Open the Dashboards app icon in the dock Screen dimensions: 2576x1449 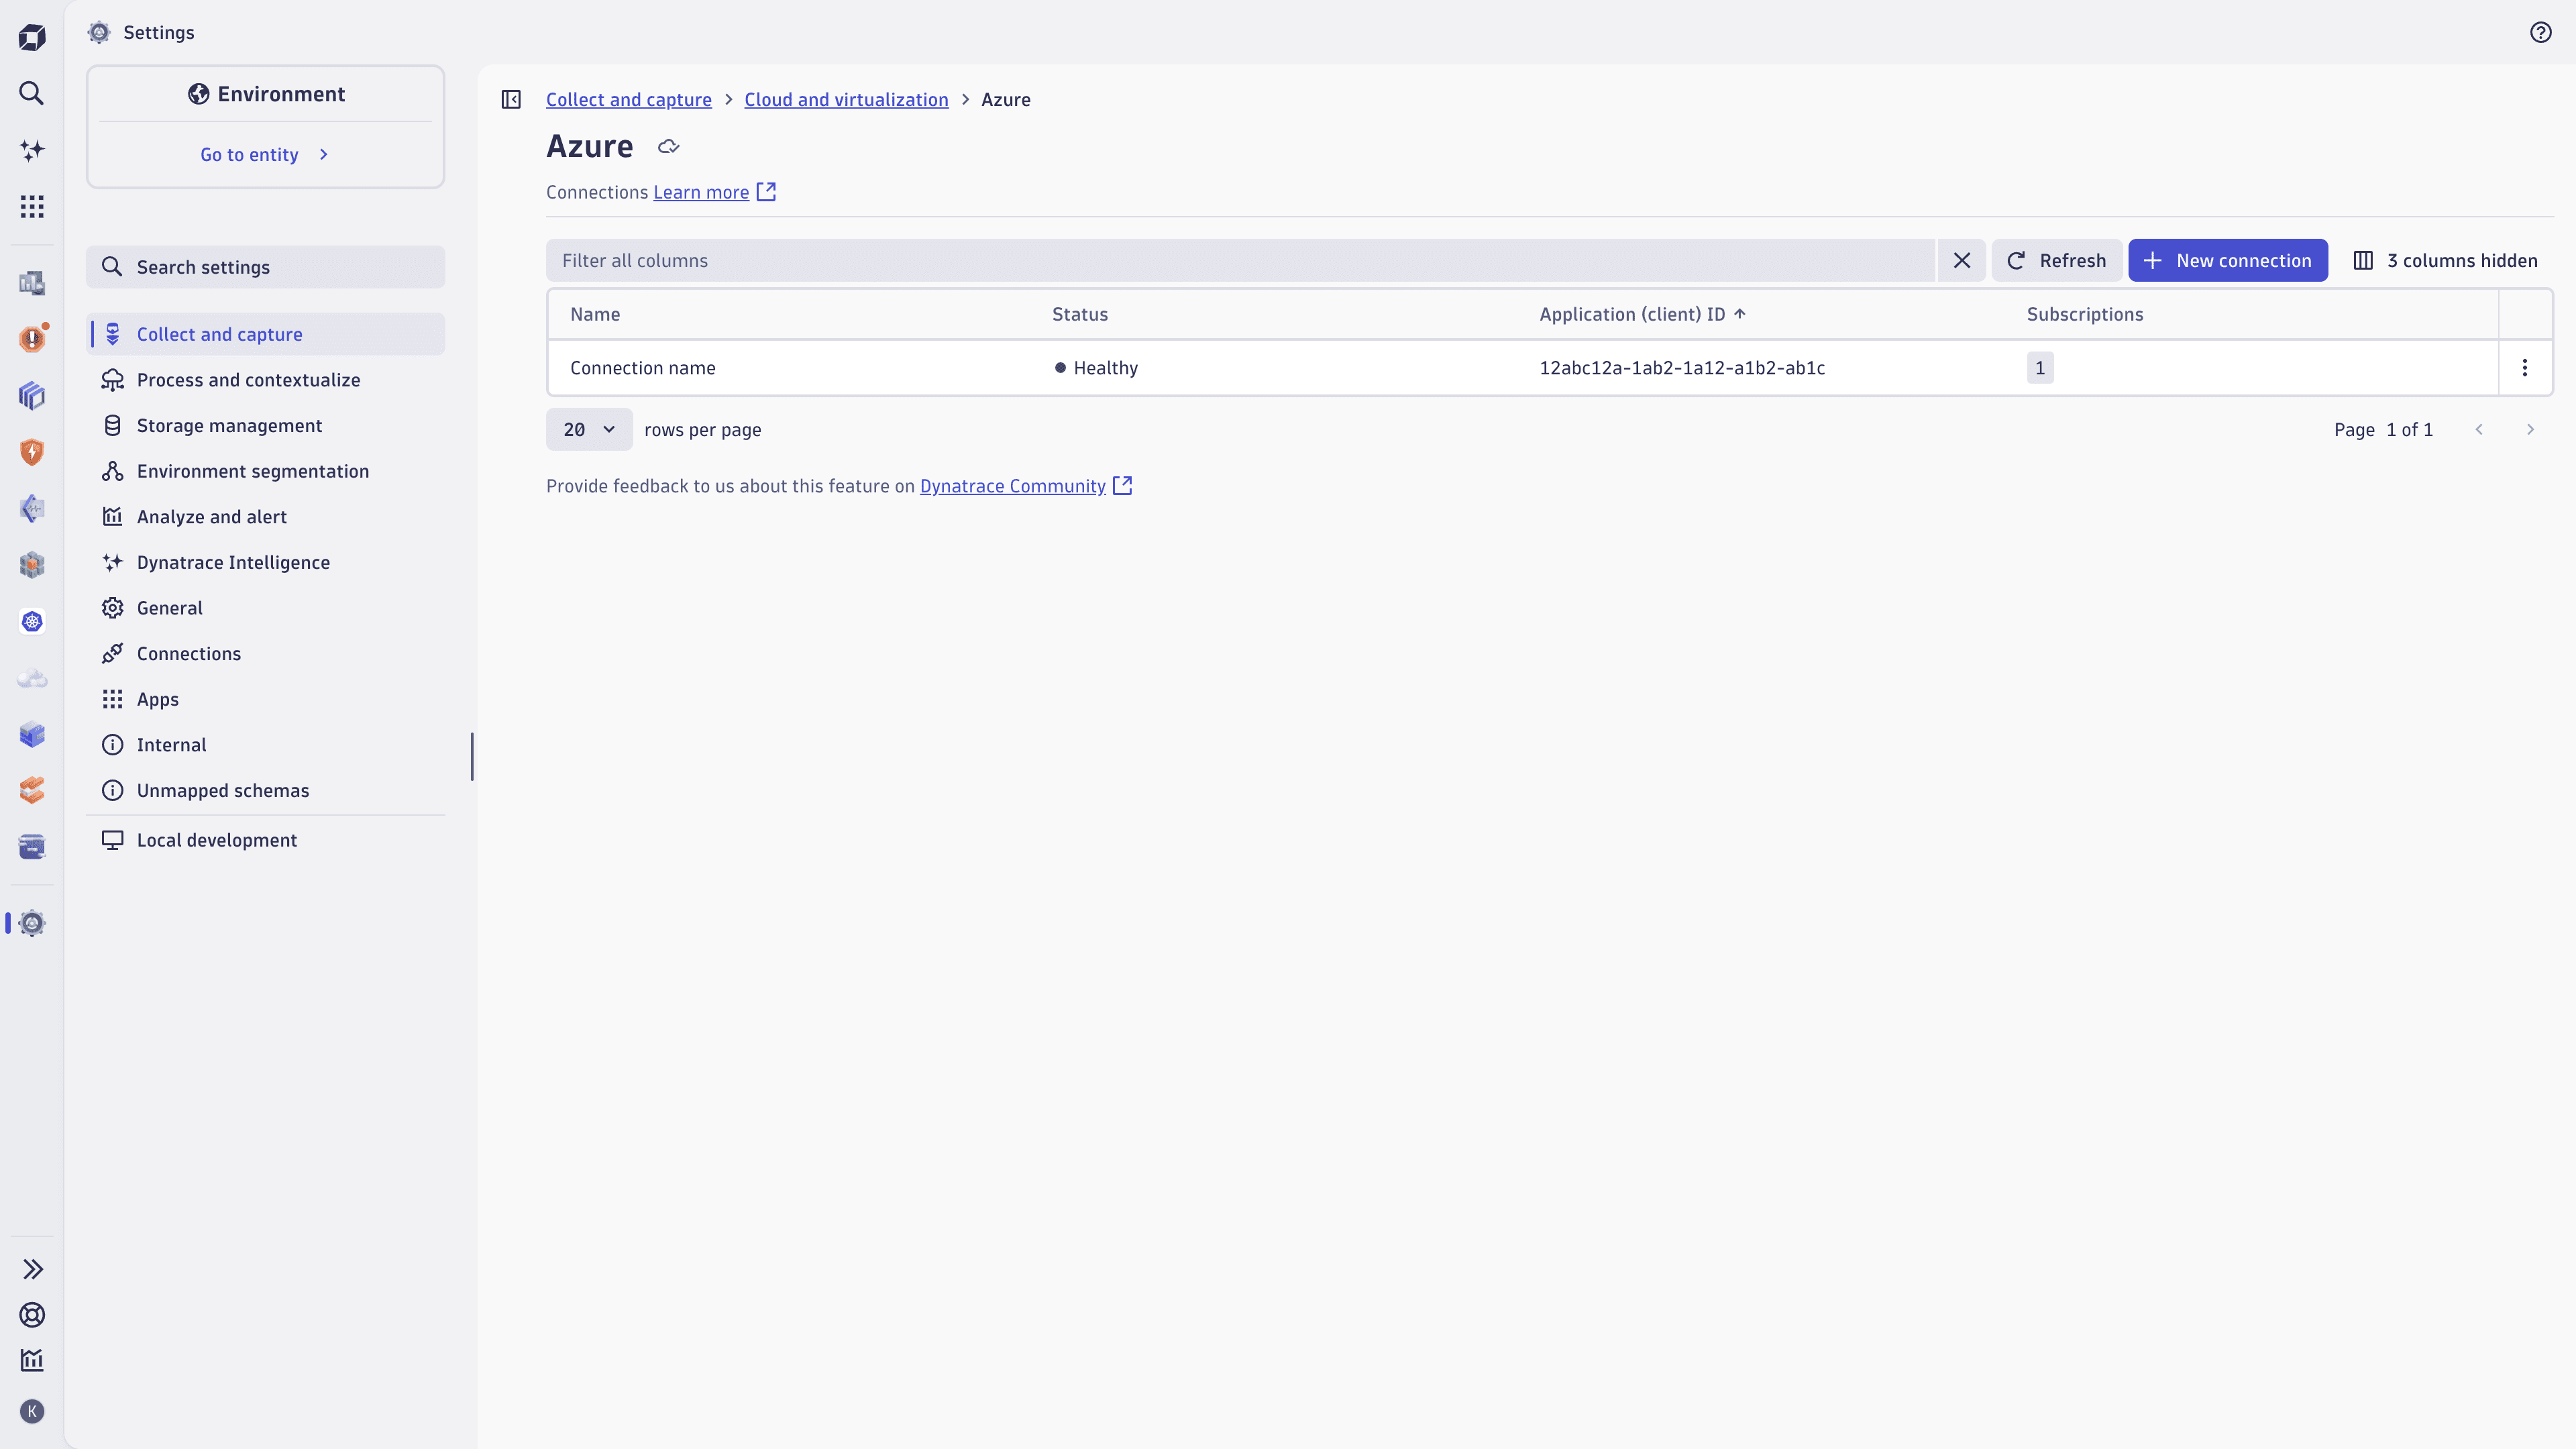pyautogui.click(x=32, y=283)
